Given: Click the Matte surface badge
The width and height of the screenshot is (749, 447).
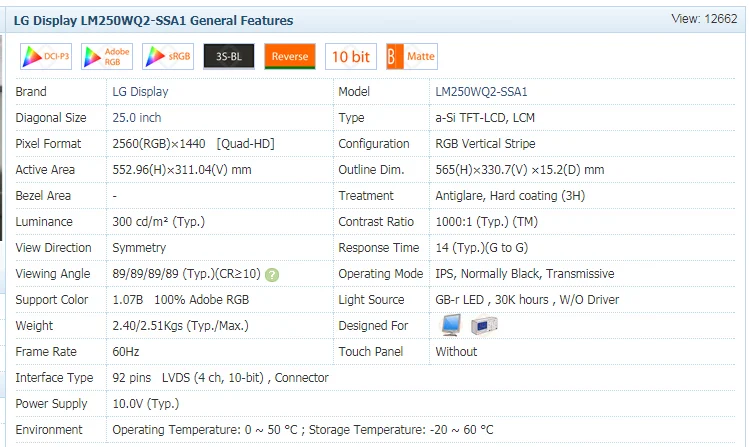Looking at the screenshot, I should point(412,56).
